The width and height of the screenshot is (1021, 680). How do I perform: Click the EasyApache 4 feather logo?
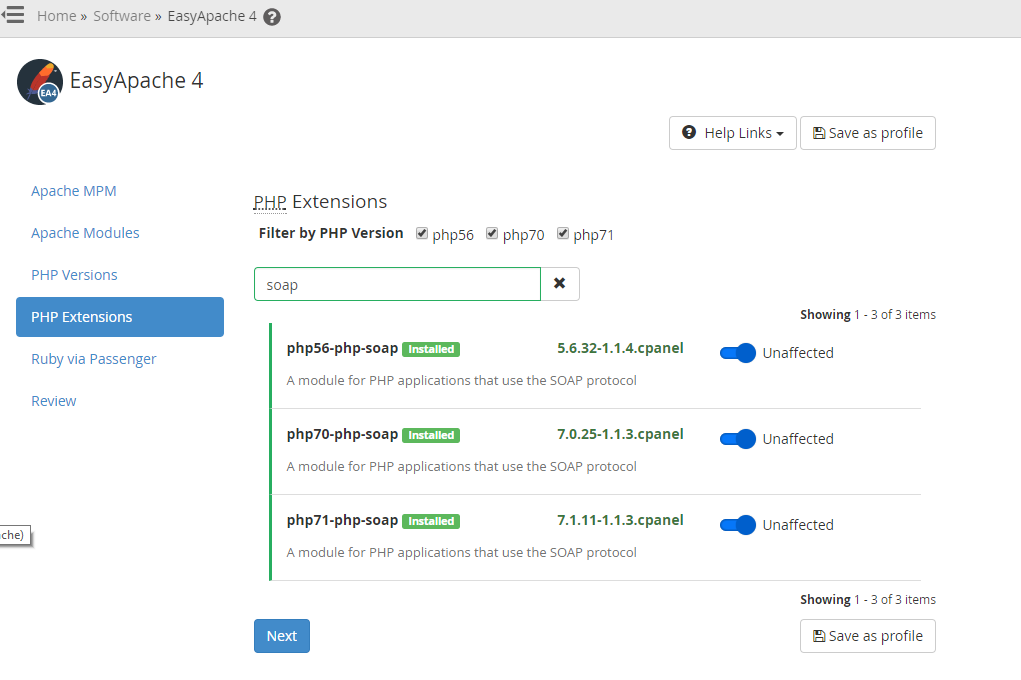[x=40, y=82]
